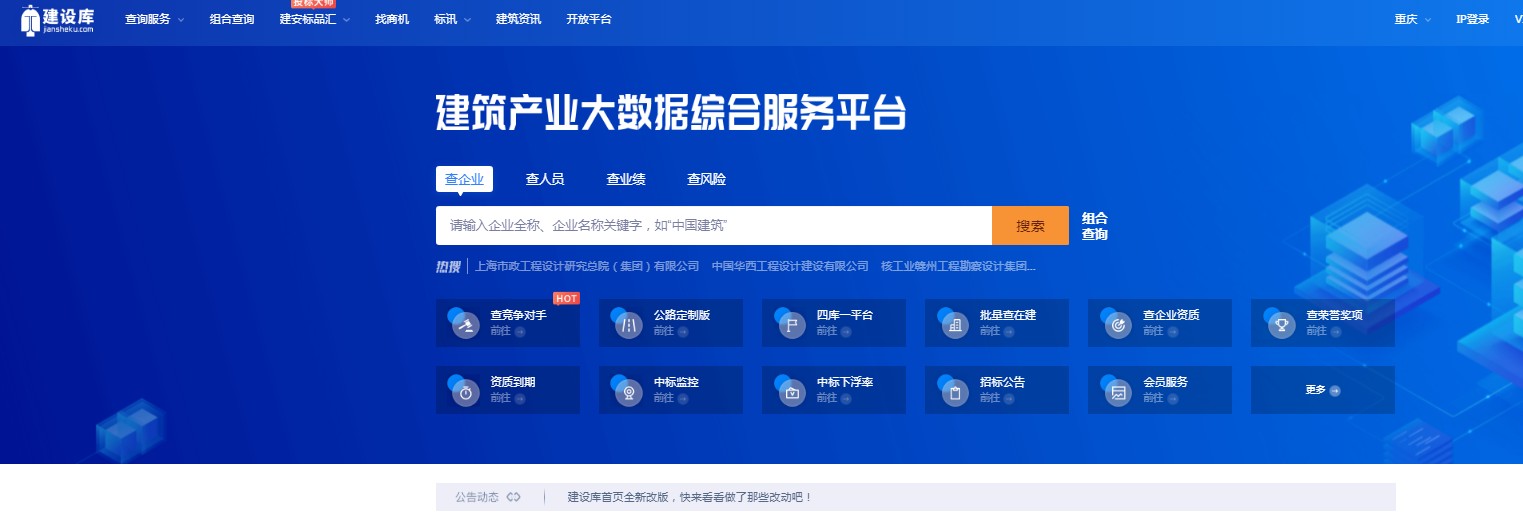Switch to the 查风险 search tab
Image resolution: width=1523 pixels, height=526 pixels.
click(x=706, y=179)
